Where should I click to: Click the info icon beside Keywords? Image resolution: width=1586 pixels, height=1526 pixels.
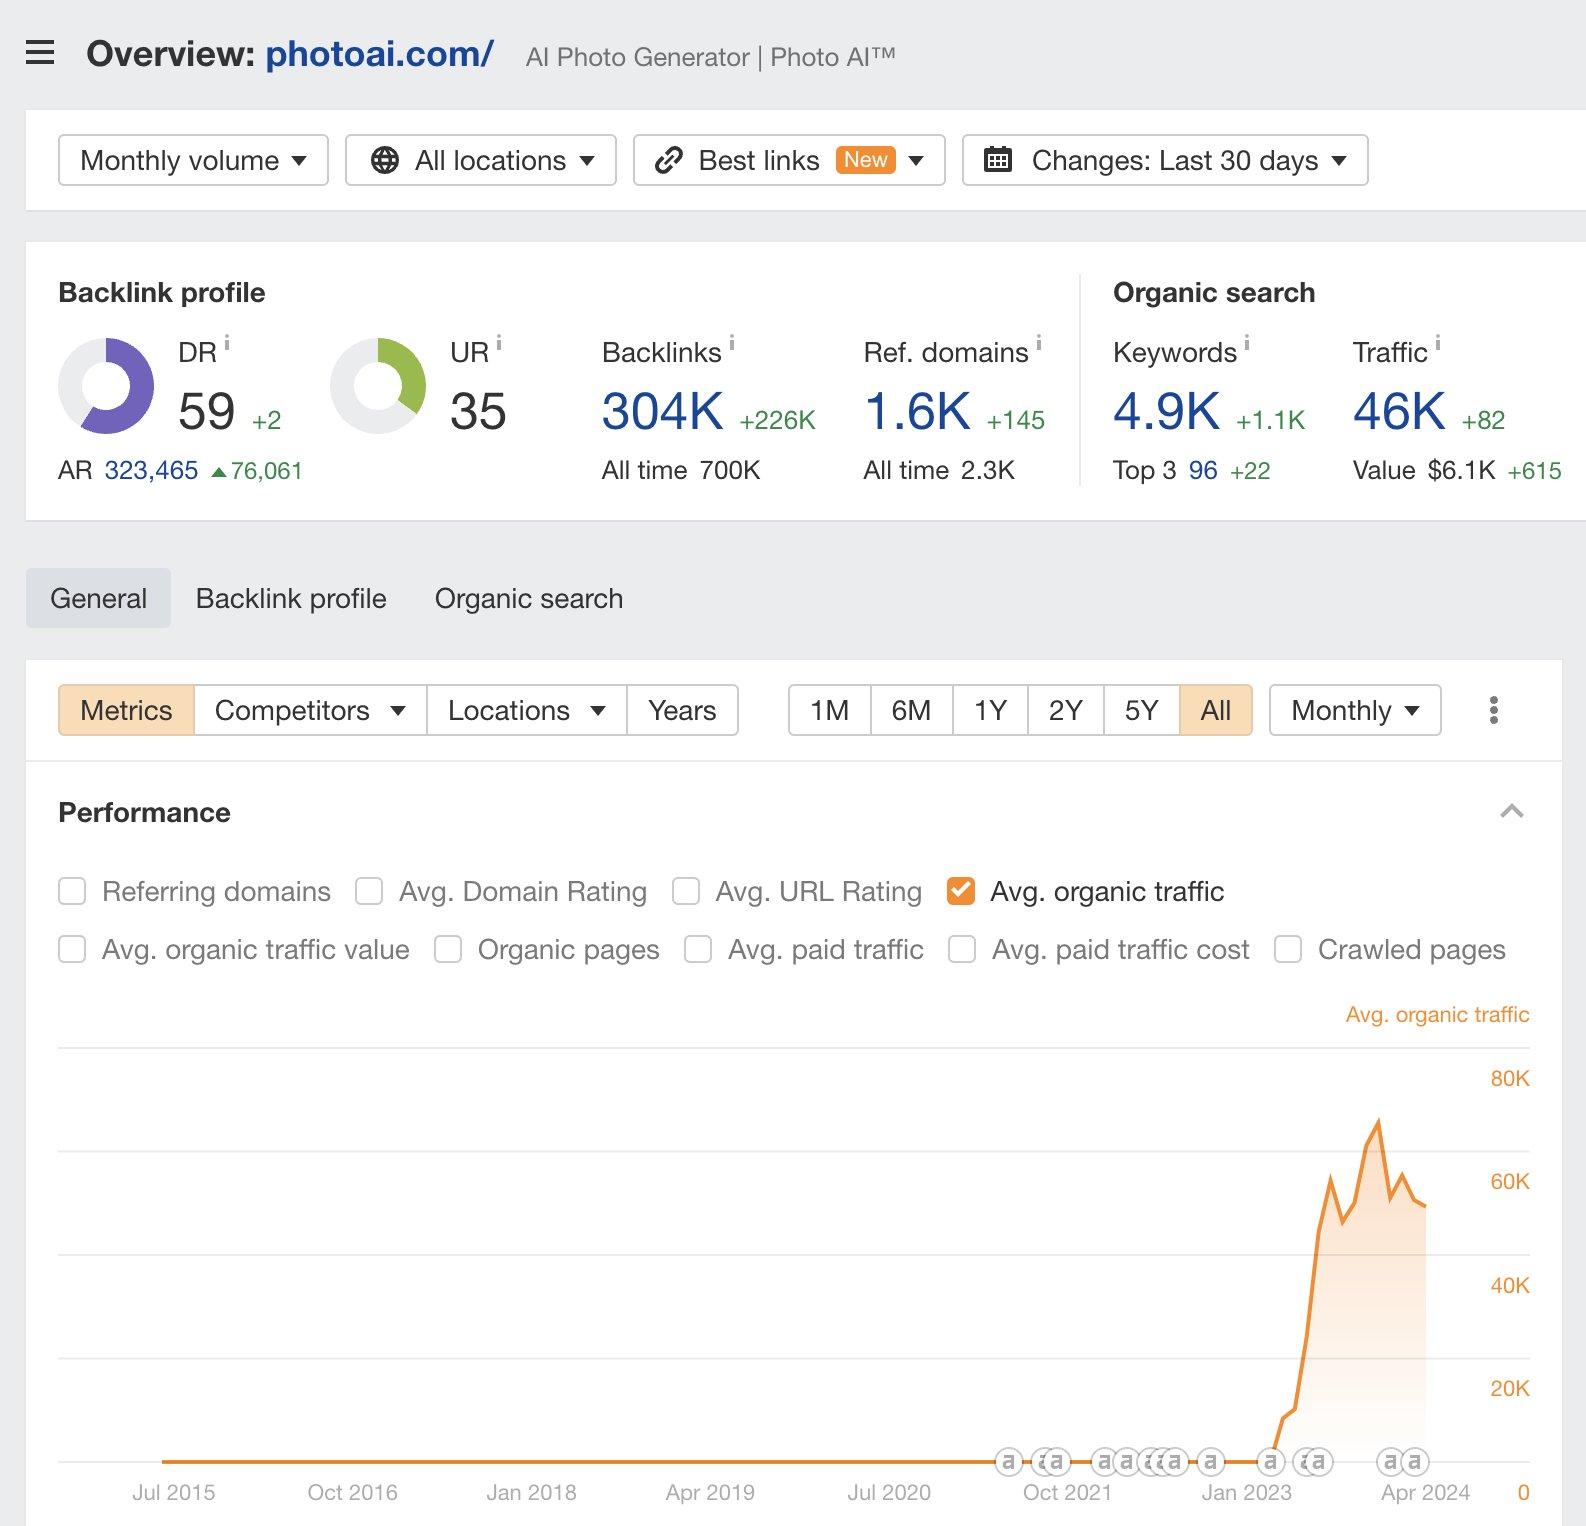(1247, 343)
